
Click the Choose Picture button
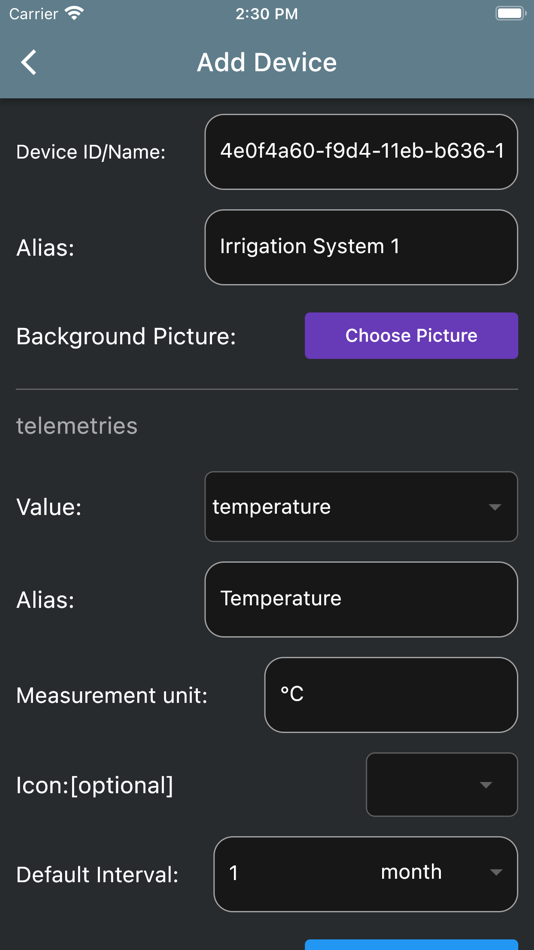412,336
